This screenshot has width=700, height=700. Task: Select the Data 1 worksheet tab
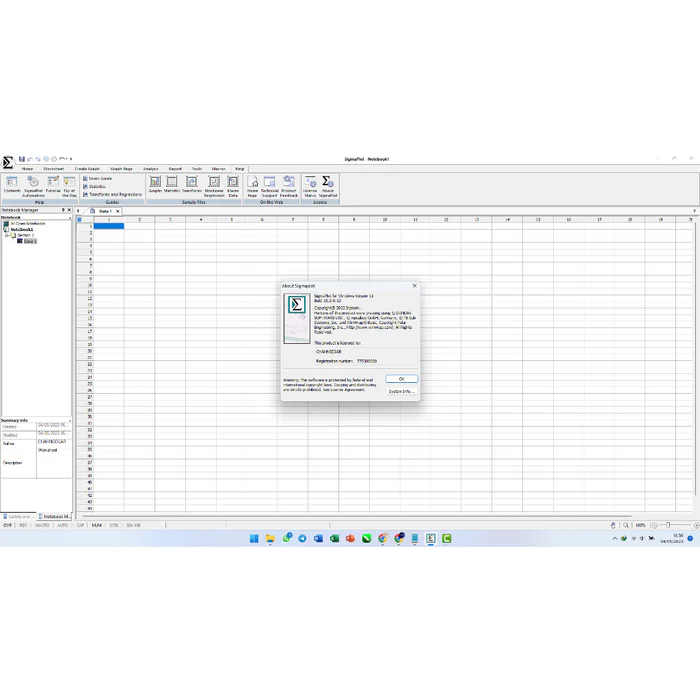coord(105,211)
